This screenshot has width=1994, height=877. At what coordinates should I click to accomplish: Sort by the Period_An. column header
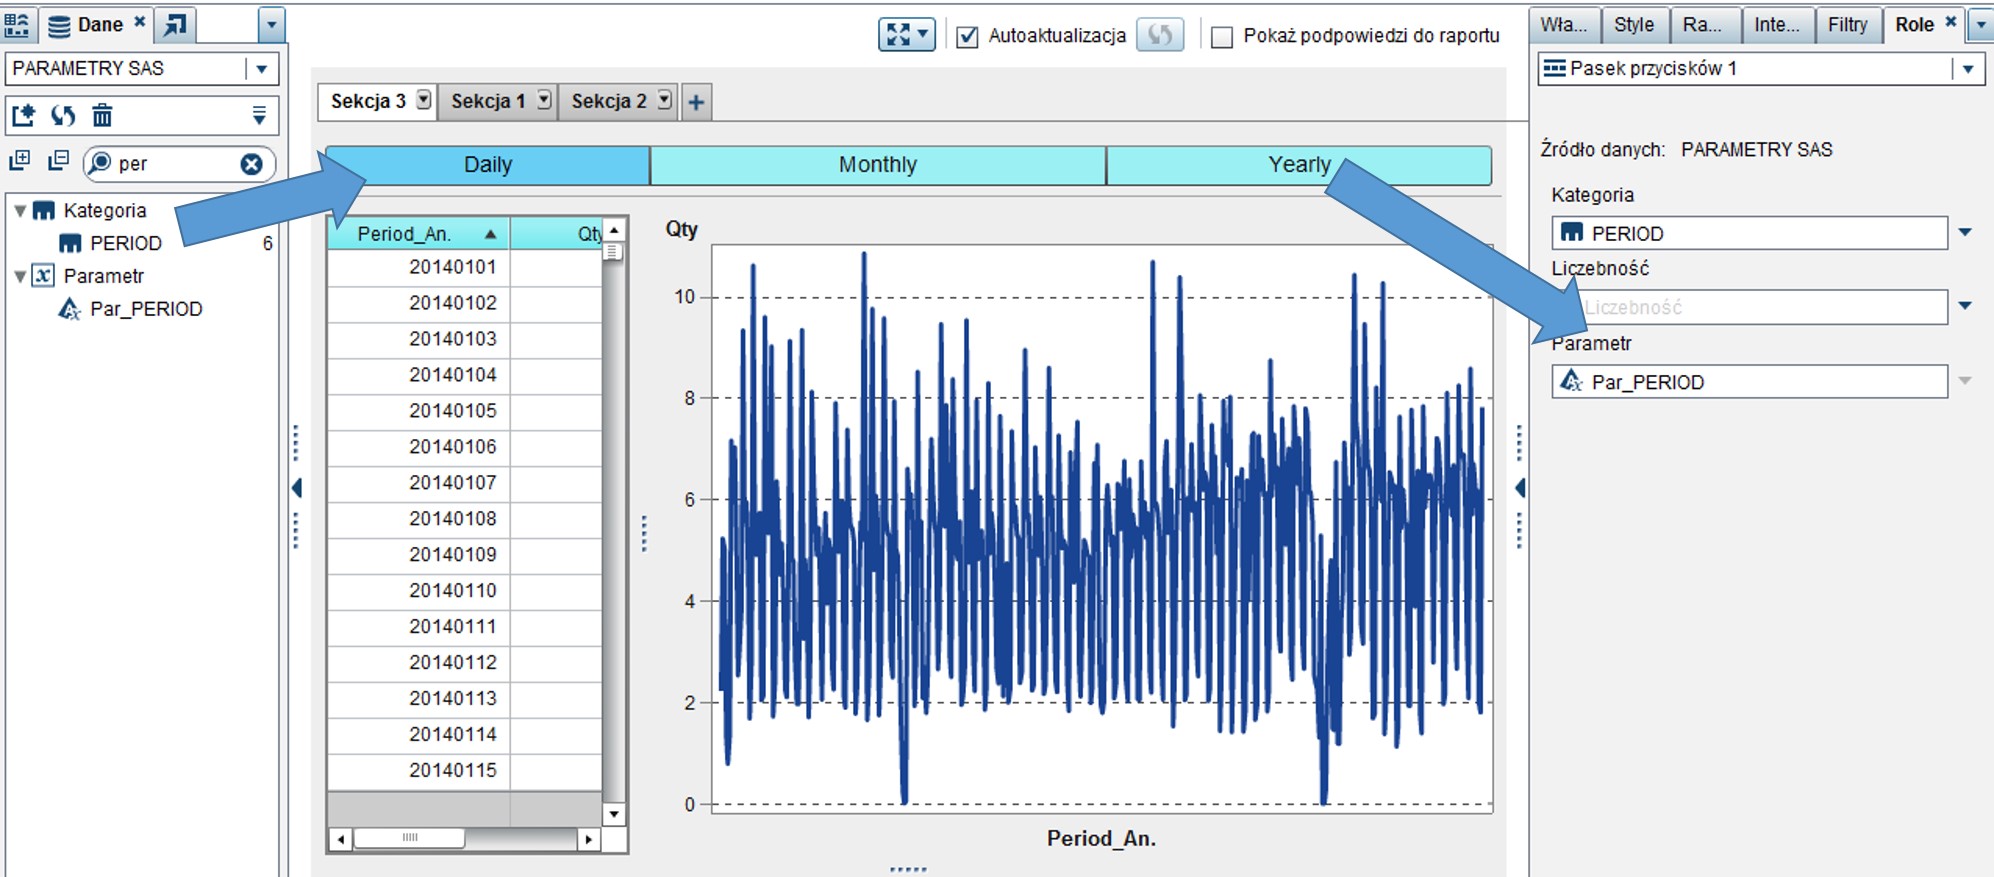coord(418,233)
